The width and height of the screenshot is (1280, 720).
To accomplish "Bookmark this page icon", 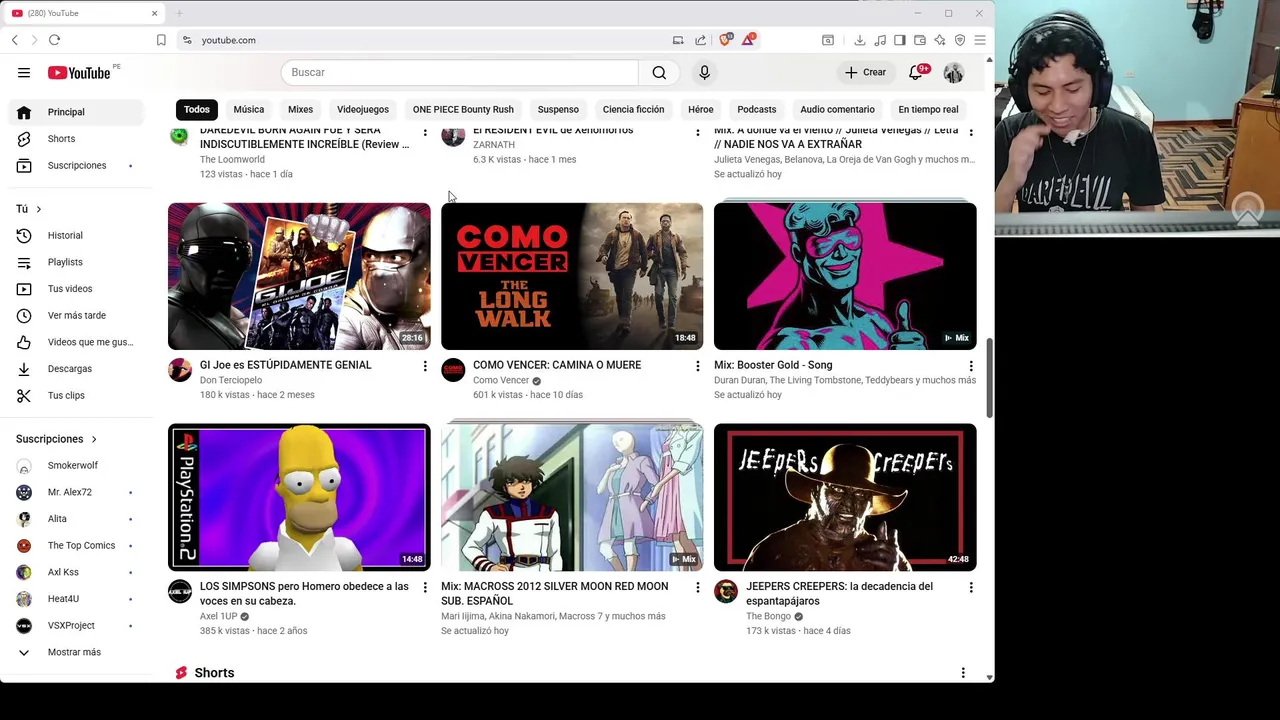I will pos(161,40).
